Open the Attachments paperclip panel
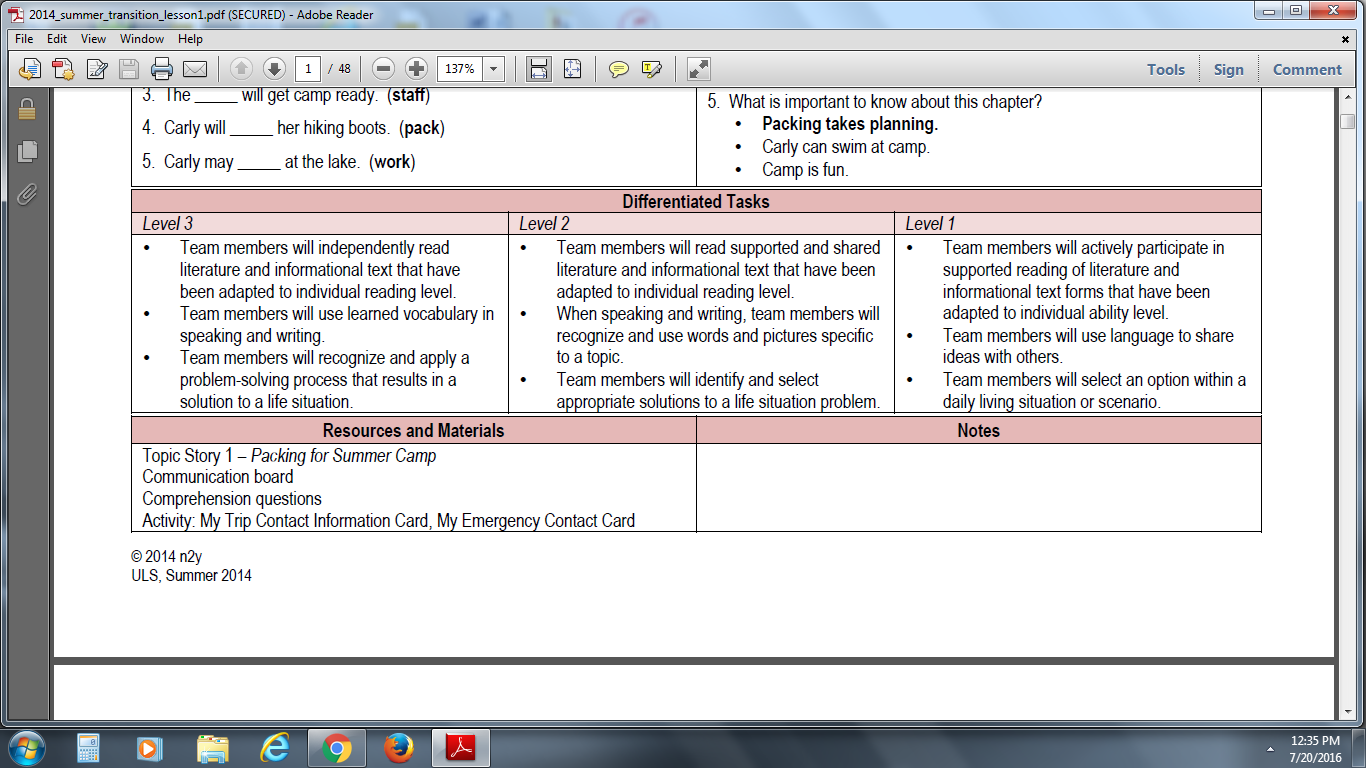 click(x=27, y=193)
